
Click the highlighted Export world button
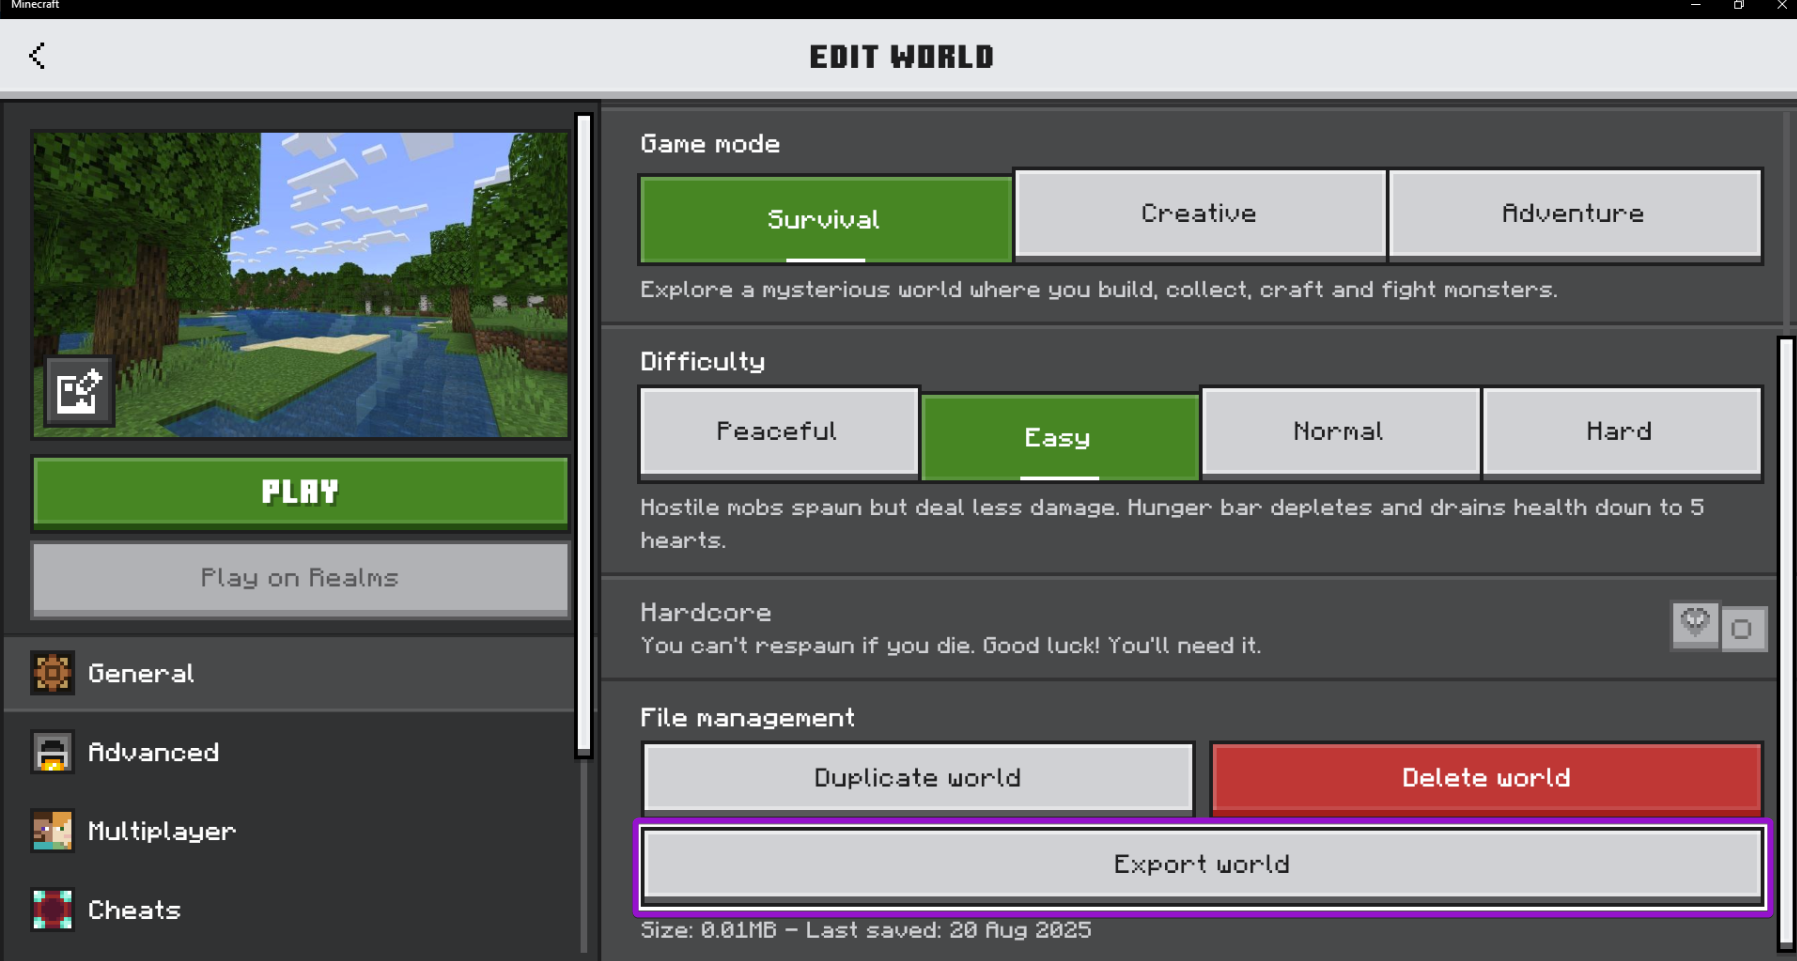click(x=1200, y=864)
